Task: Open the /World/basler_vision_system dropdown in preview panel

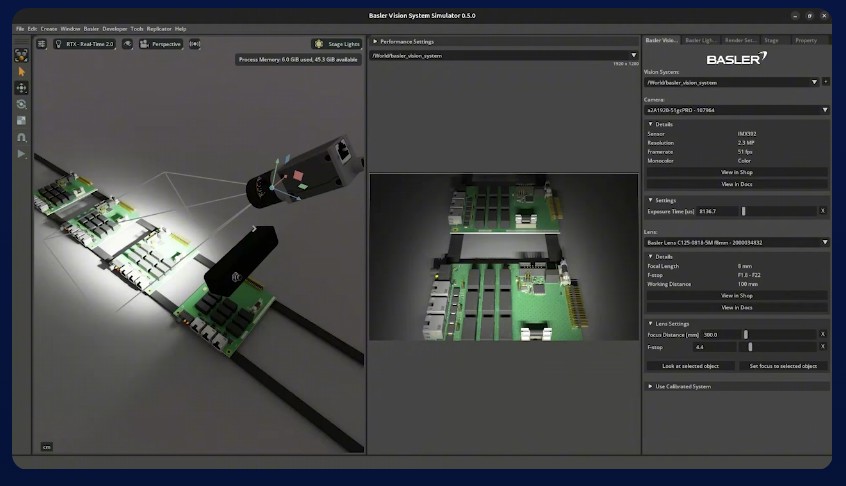Action: point(504,55)
